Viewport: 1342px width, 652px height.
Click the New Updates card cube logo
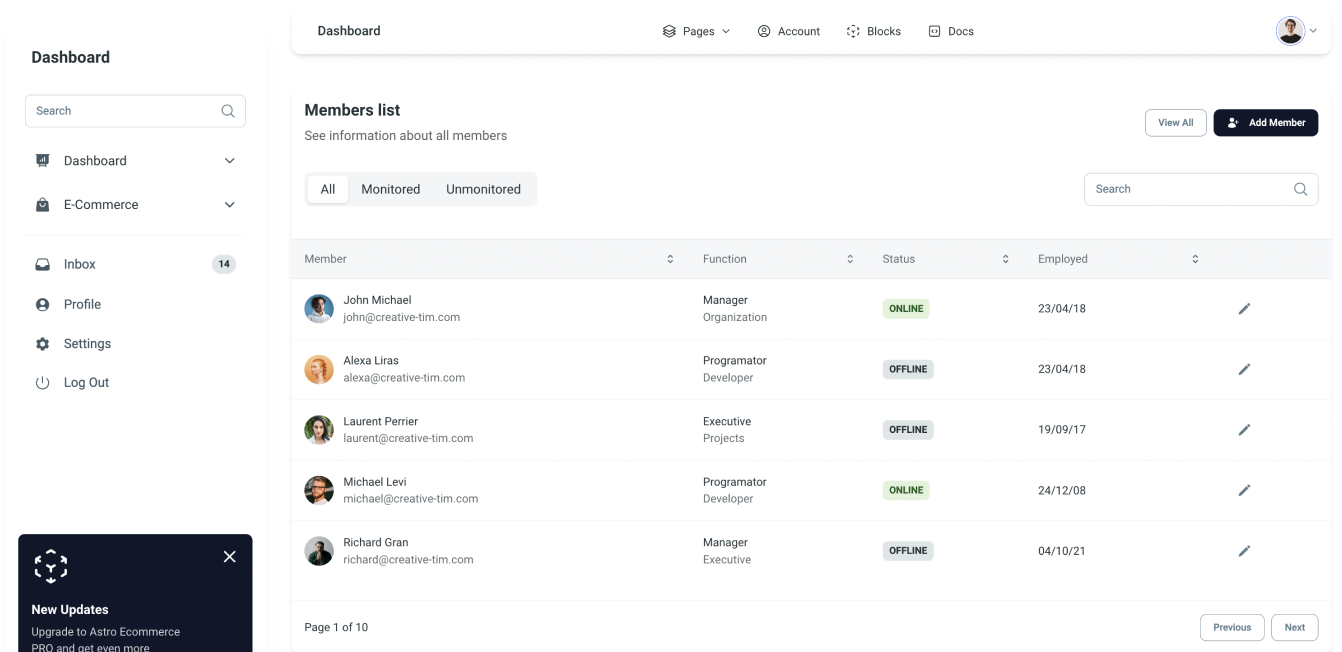pyautogui.click(x=51, y=566)
